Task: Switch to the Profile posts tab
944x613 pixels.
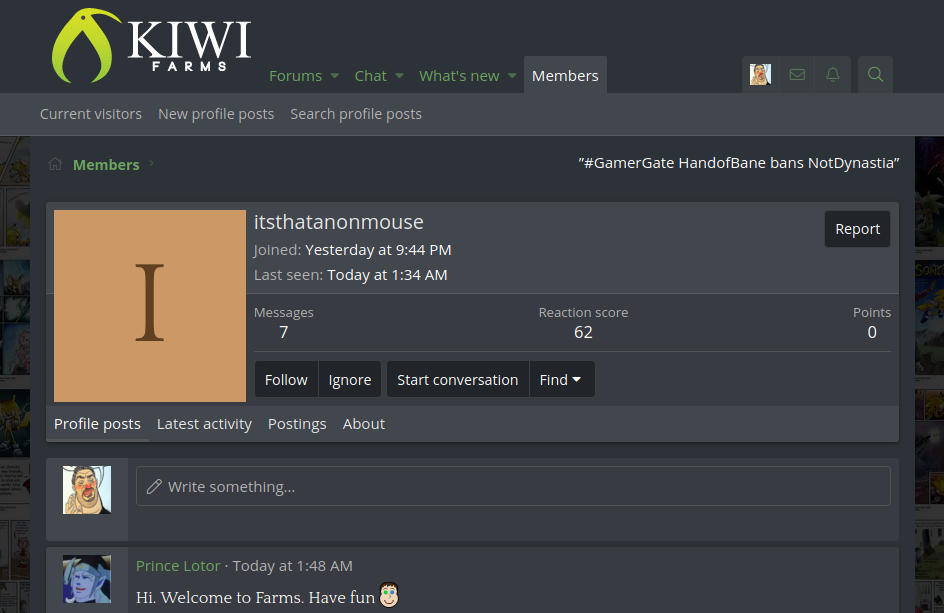Action: (98, 424)
